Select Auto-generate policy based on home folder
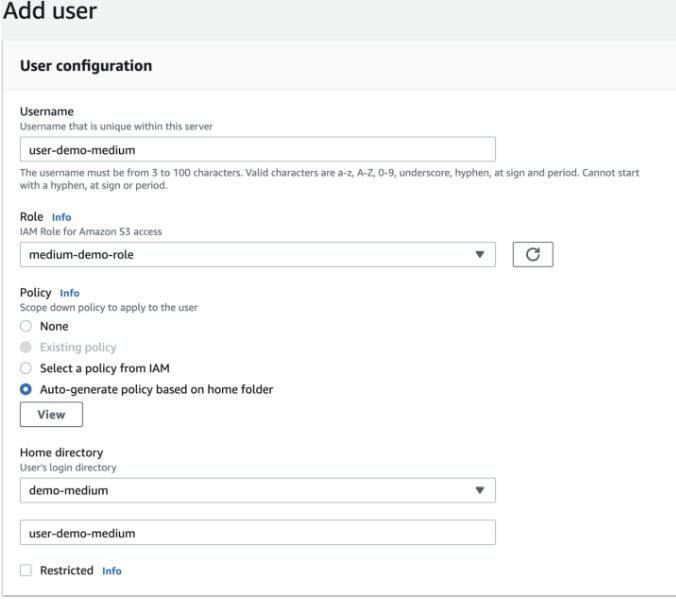 tap(26, 389)
